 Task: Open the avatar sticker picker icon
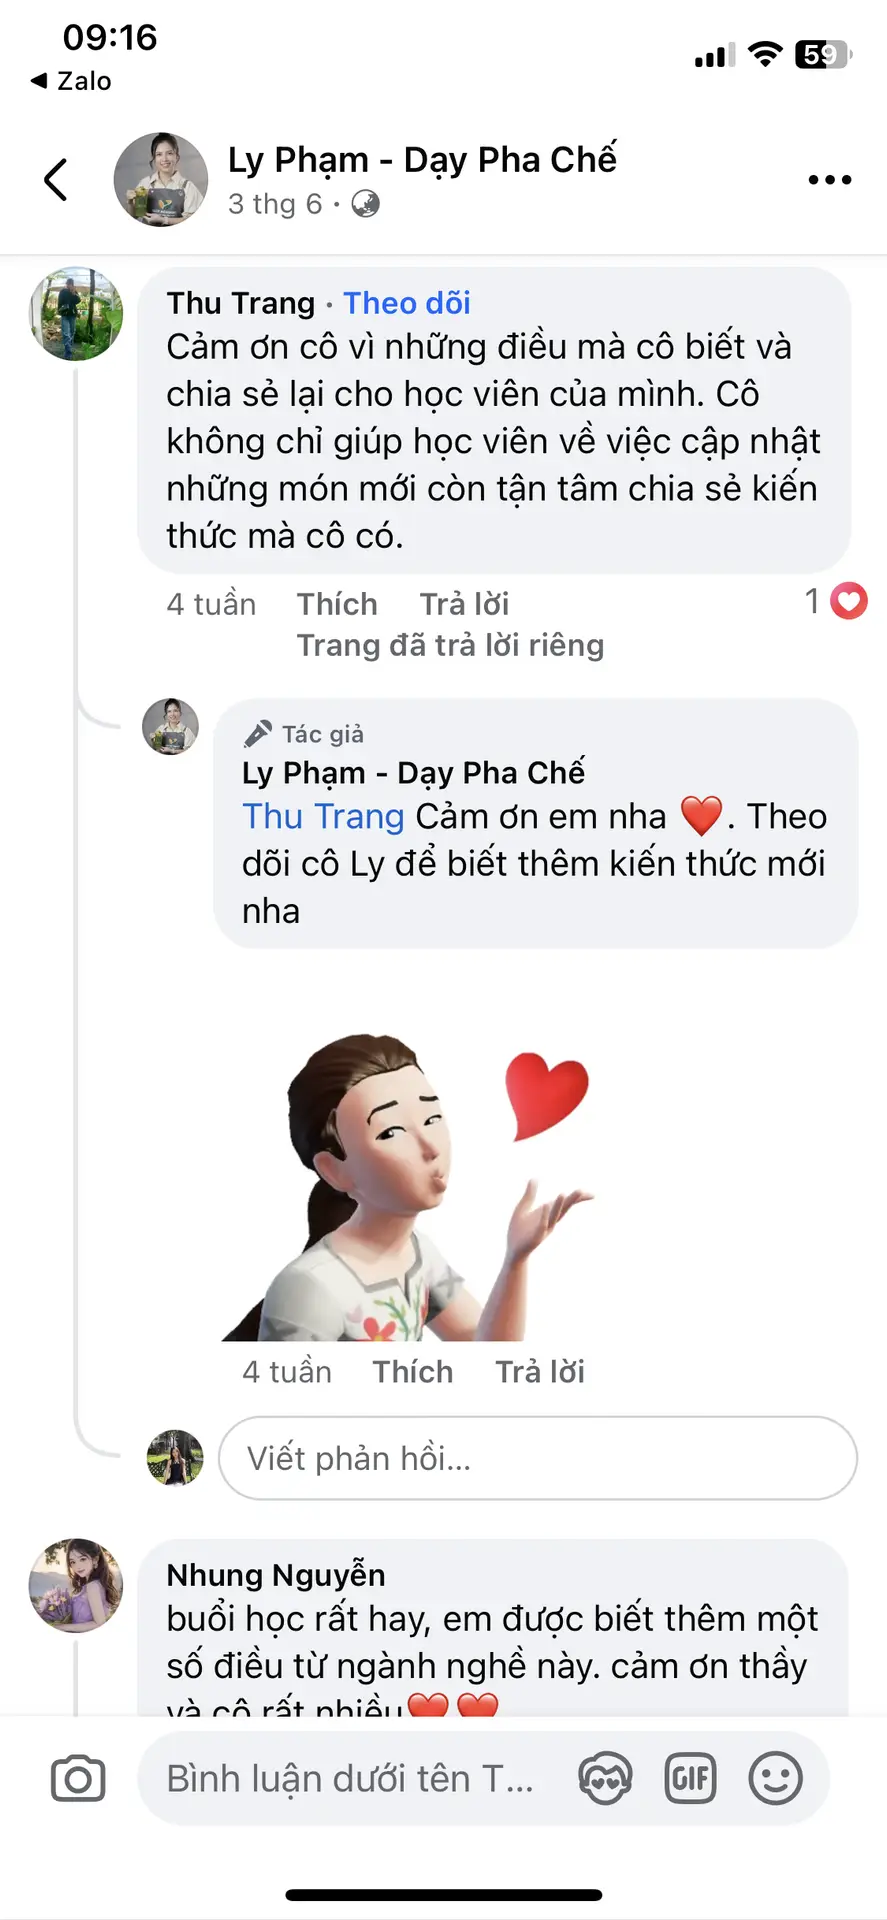605,1779
